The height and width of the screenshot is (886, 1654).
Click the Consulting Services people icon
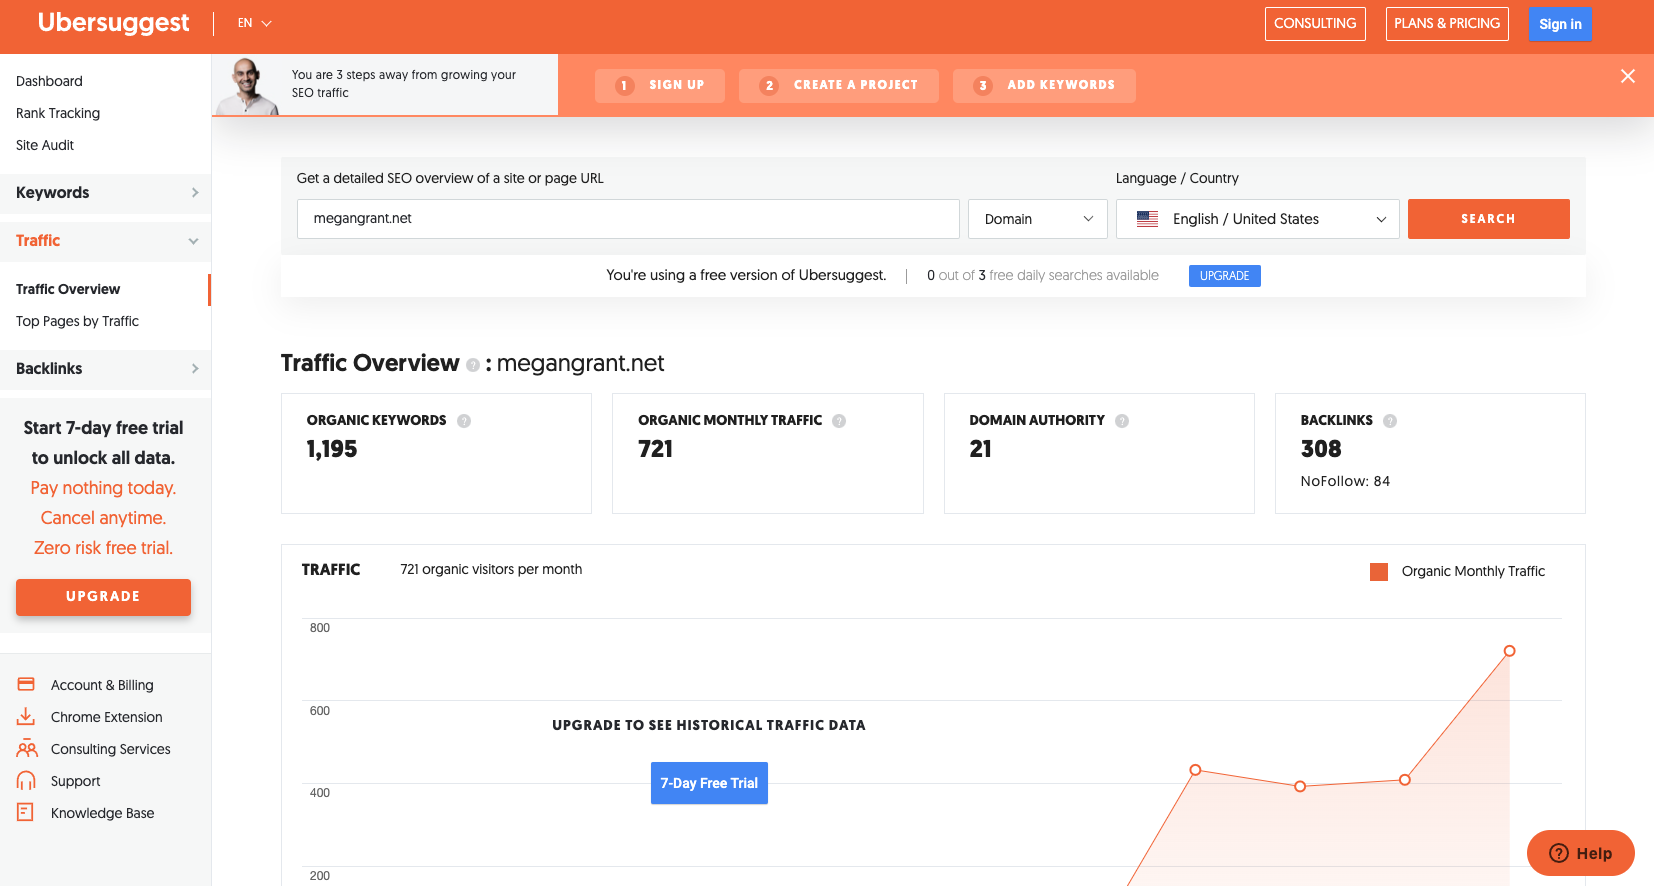click(27, 749)
